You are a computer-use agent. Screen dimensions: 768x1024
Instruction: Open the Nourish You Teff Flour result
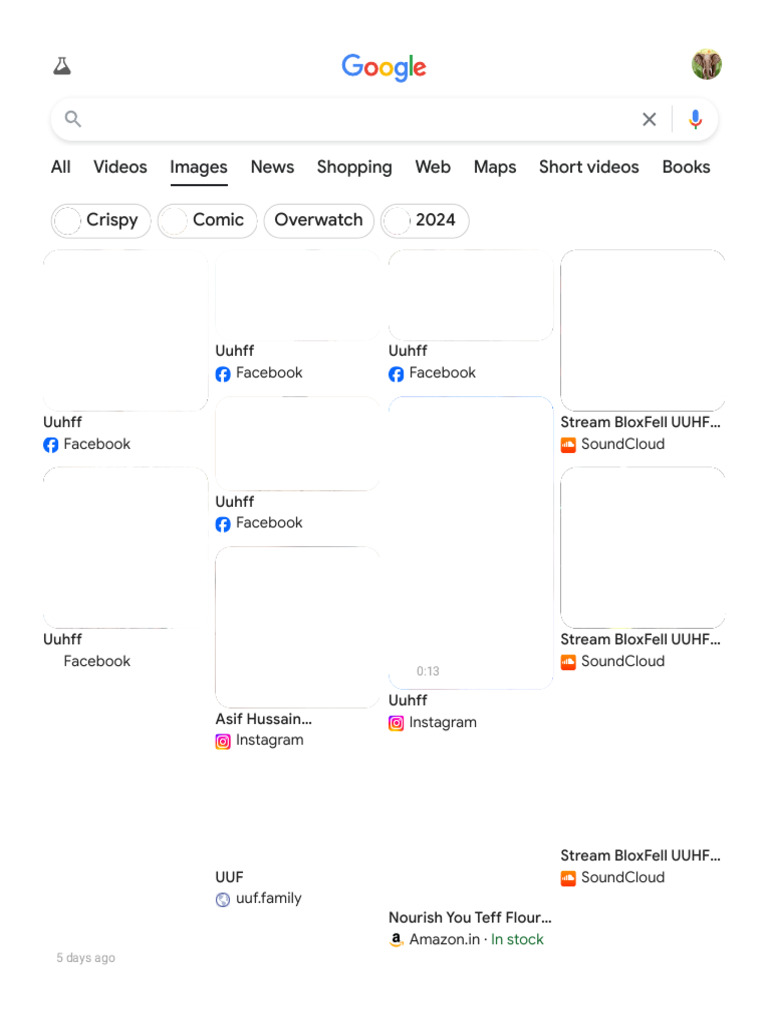(469, 917)
